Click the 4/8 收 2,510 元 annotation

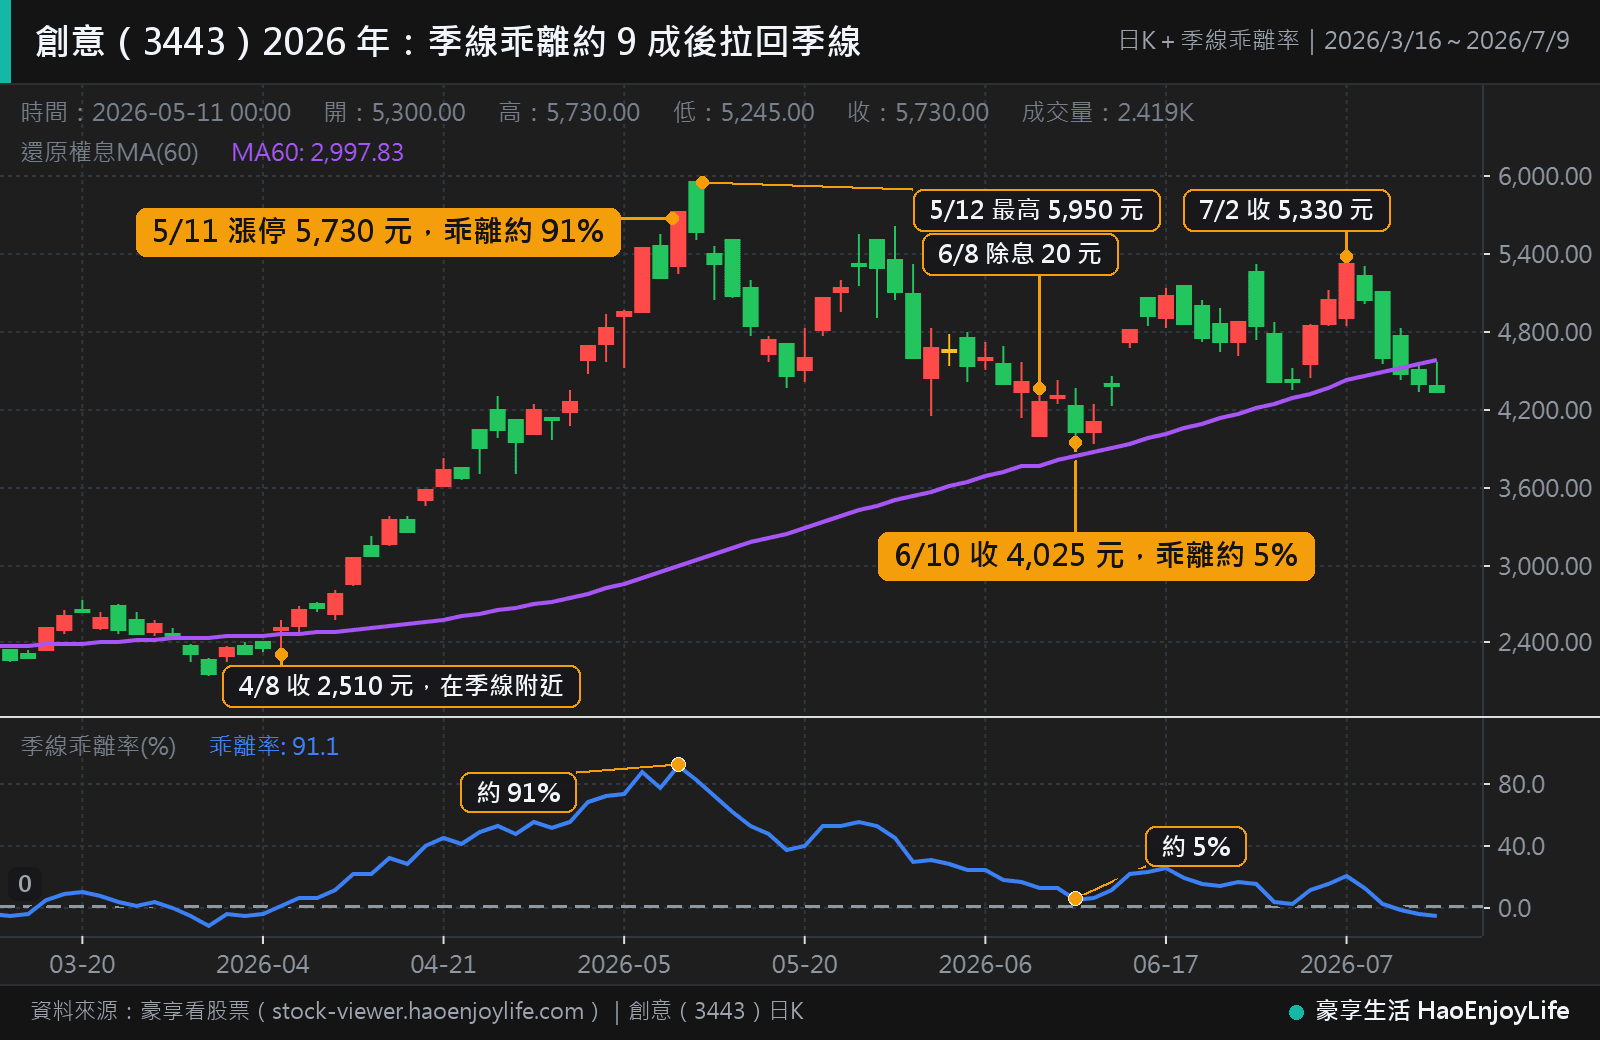[401, 686]
